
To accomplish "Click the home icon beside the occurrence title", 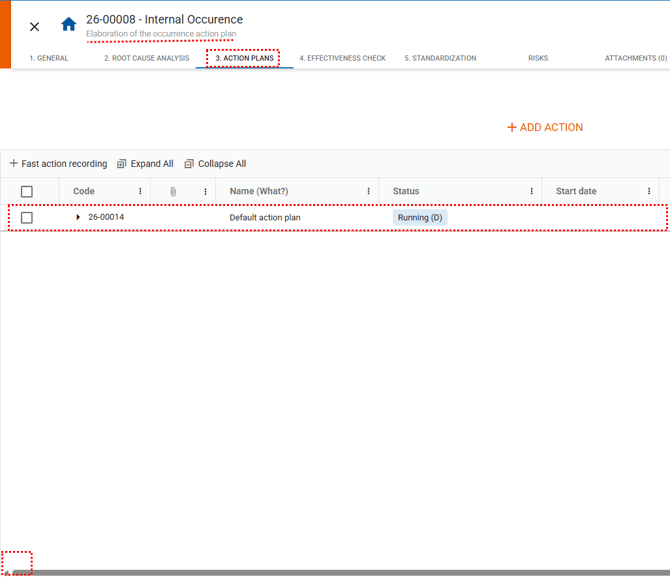I will click(x=68, y=25).
